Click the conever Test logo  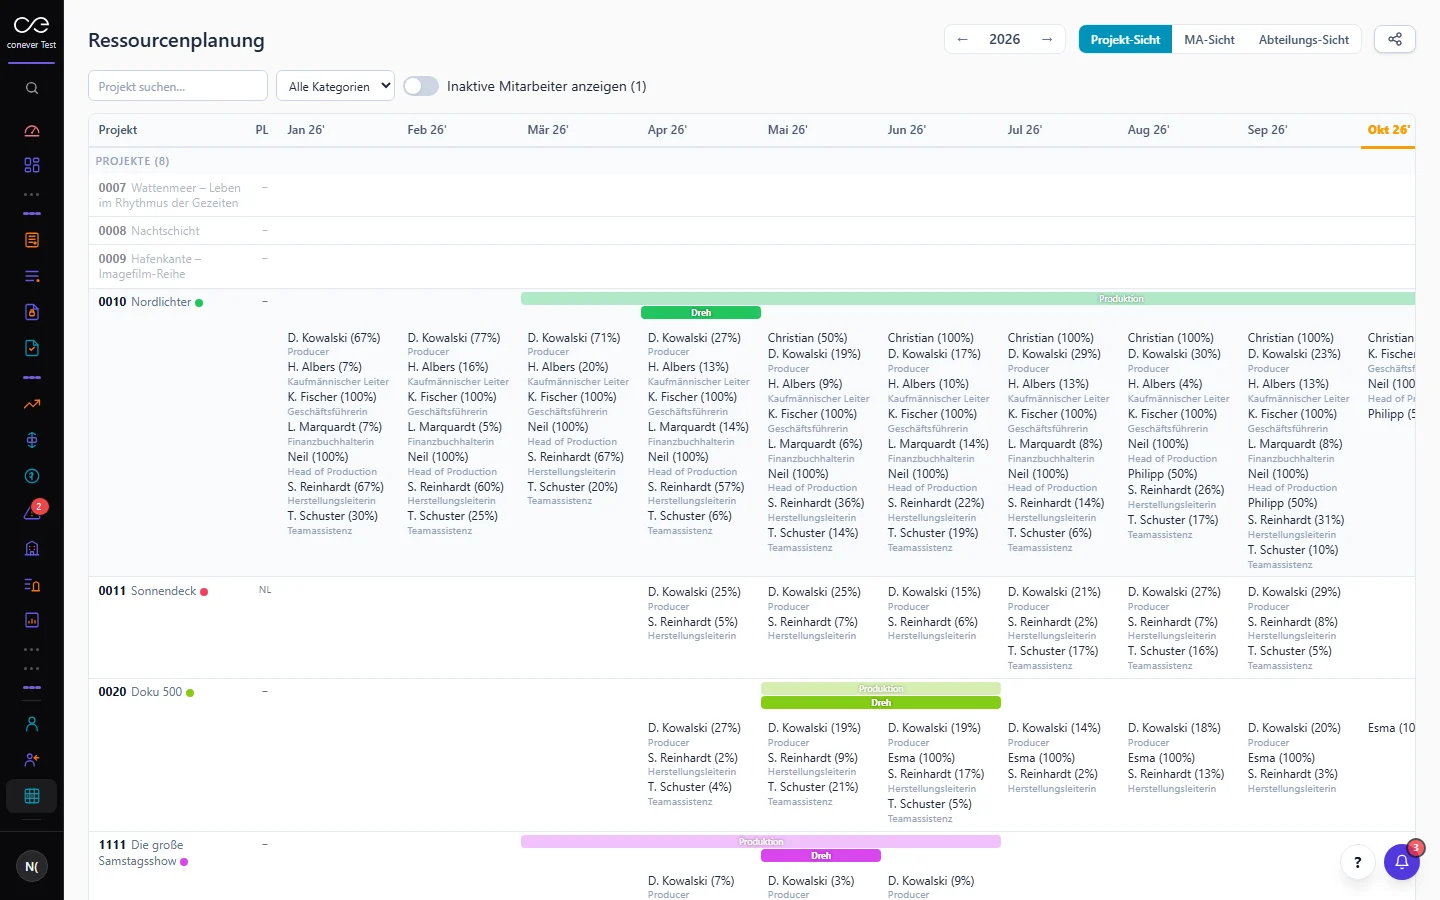pyautogui.click(x=32, y=32)
